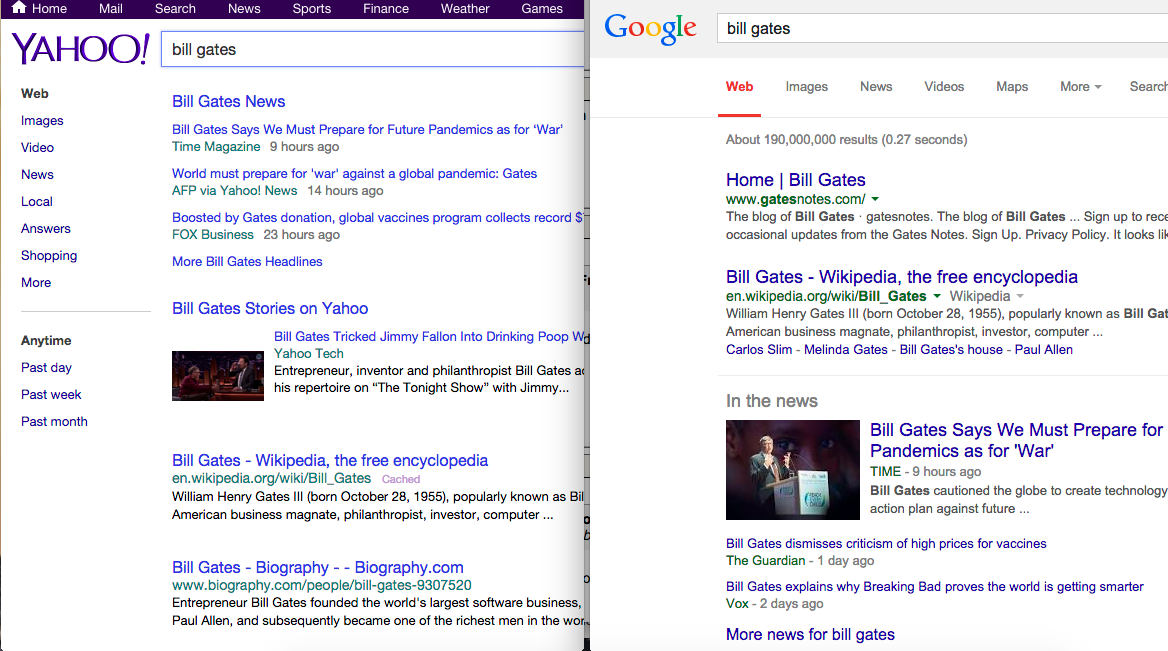Image resolution: width=1168 pixels, height=651 pixels.
Task: Open AFP 'World must prepare for war' story
Action: point(355,174)
